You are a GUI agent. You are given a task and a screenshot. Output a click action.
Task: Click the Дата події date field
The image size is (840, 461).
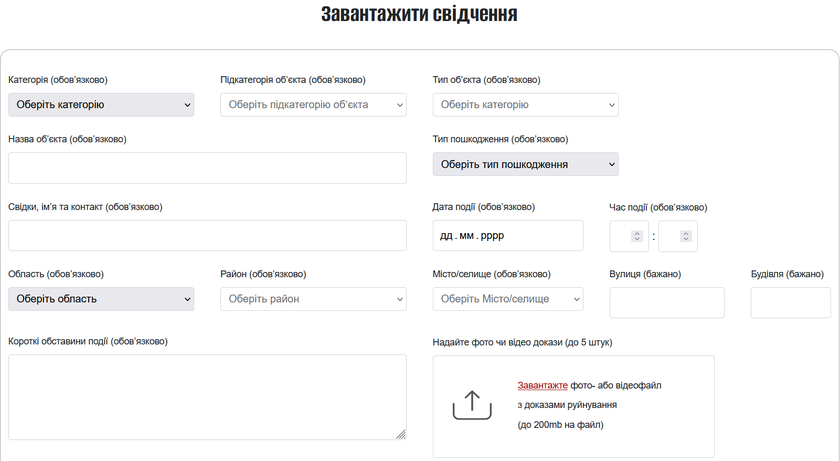508,236
